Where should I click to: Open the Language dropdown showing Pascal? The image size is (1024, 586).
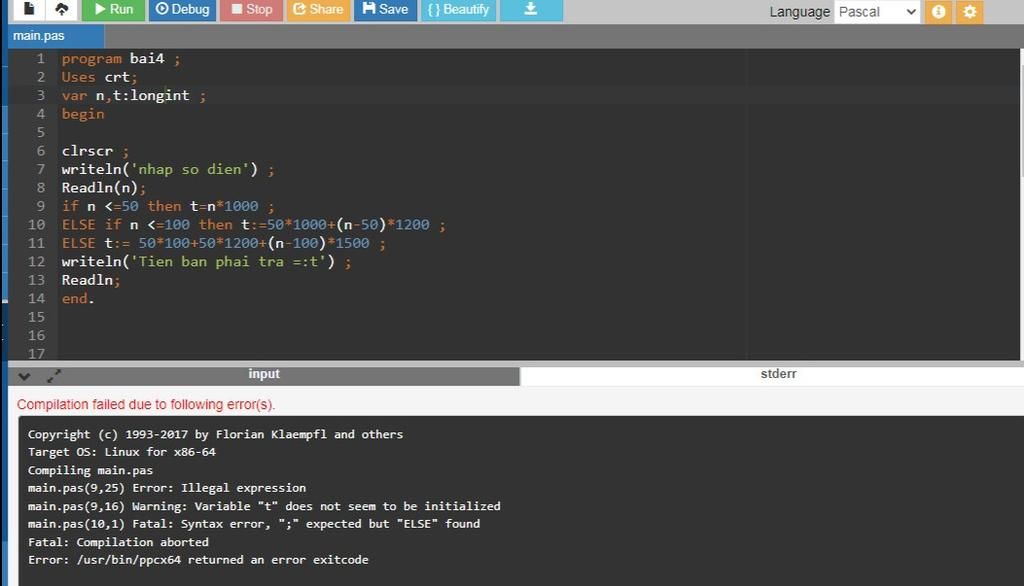point(877,12)
